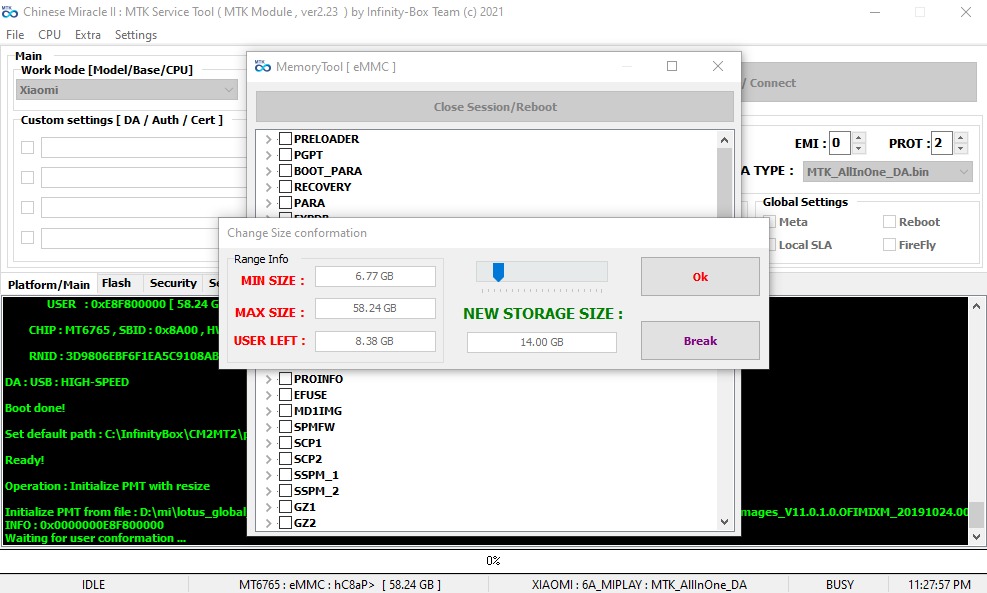The height and width of the screenshot is (593, 987).
Task: Expand the EFUSE tree node
Action: tap(268, 395)
